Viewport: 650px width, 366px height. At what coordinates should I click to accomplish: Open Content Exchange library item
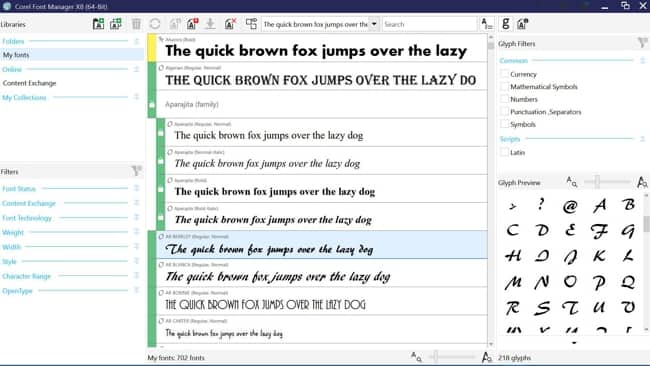(x=29, y=83)
